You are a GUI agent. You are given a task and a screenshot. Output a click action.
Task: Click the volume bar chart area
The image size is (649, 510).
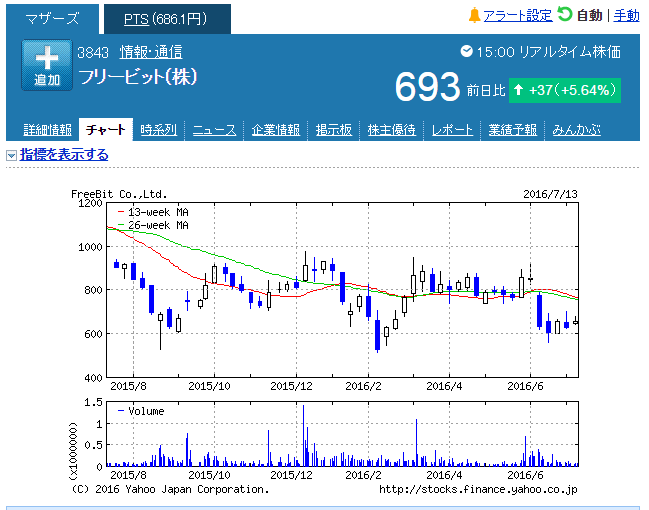(342, 434)
